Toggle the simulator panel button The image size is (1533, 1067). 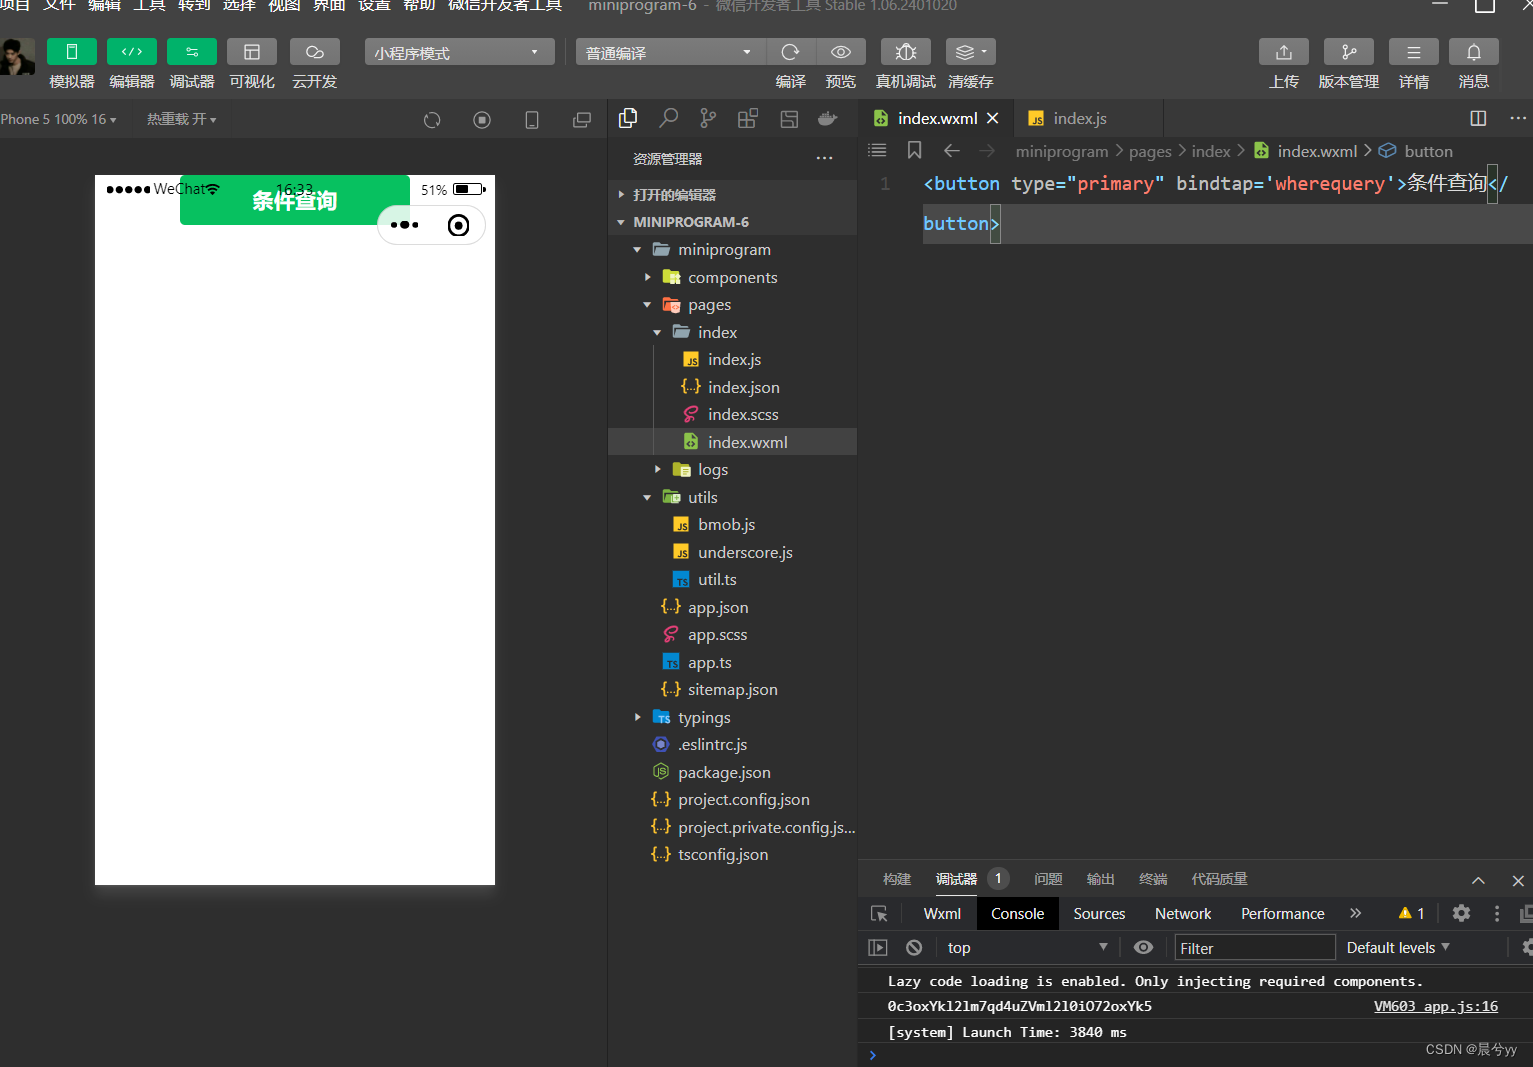[x=72, y=52]
